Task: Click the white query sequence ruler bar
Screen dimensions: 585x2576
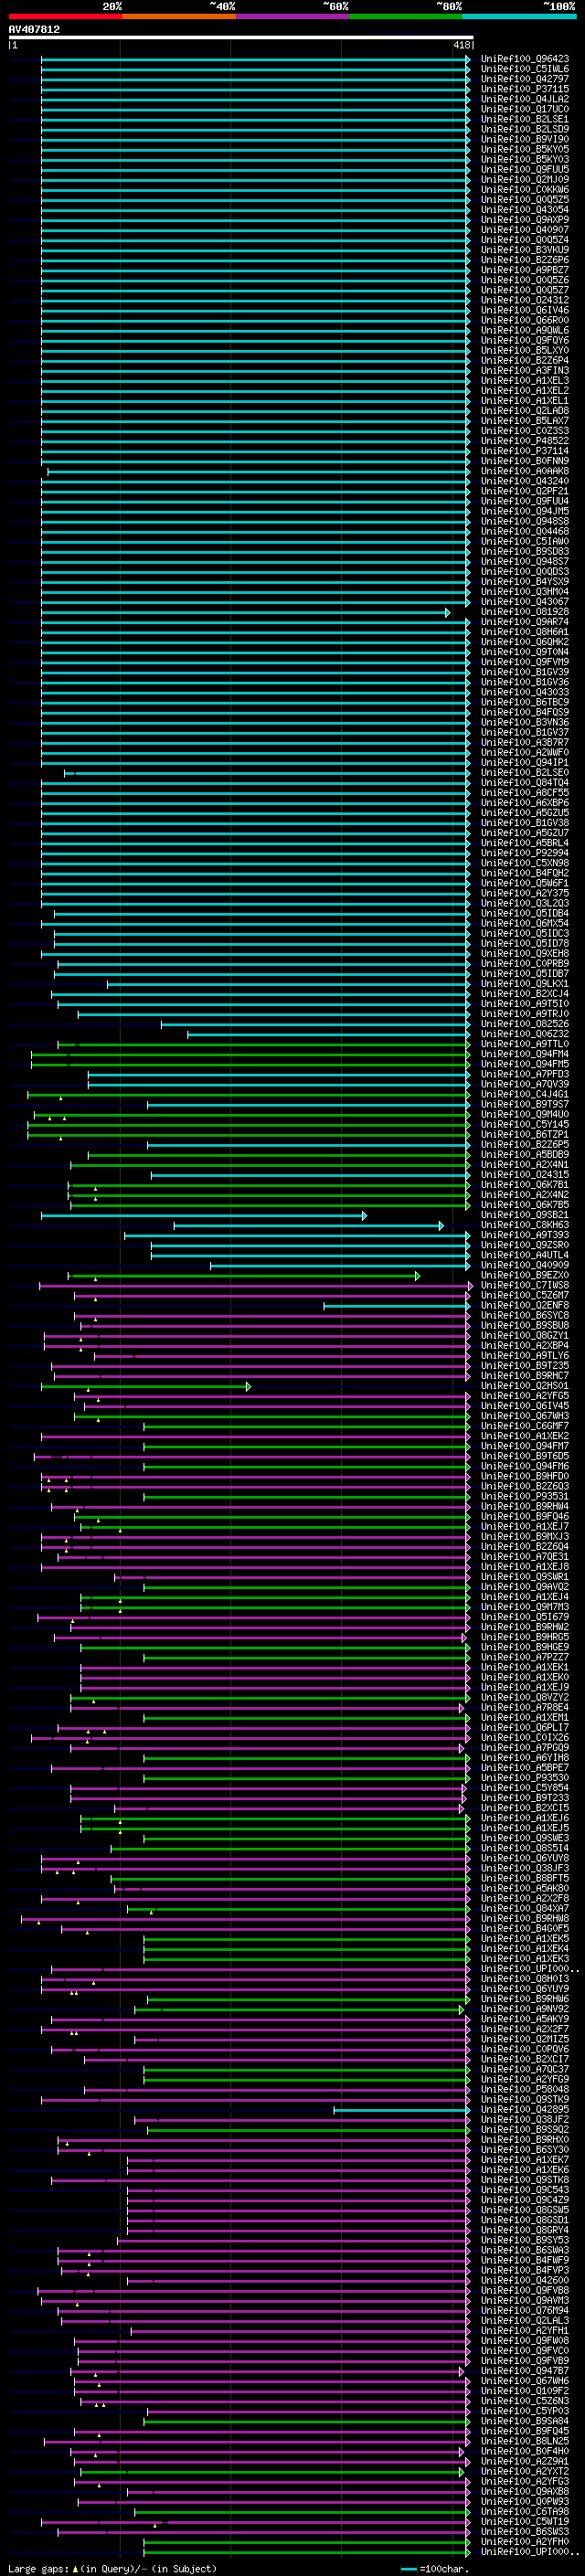Action: pyautogui.click(x=240, y=38)
